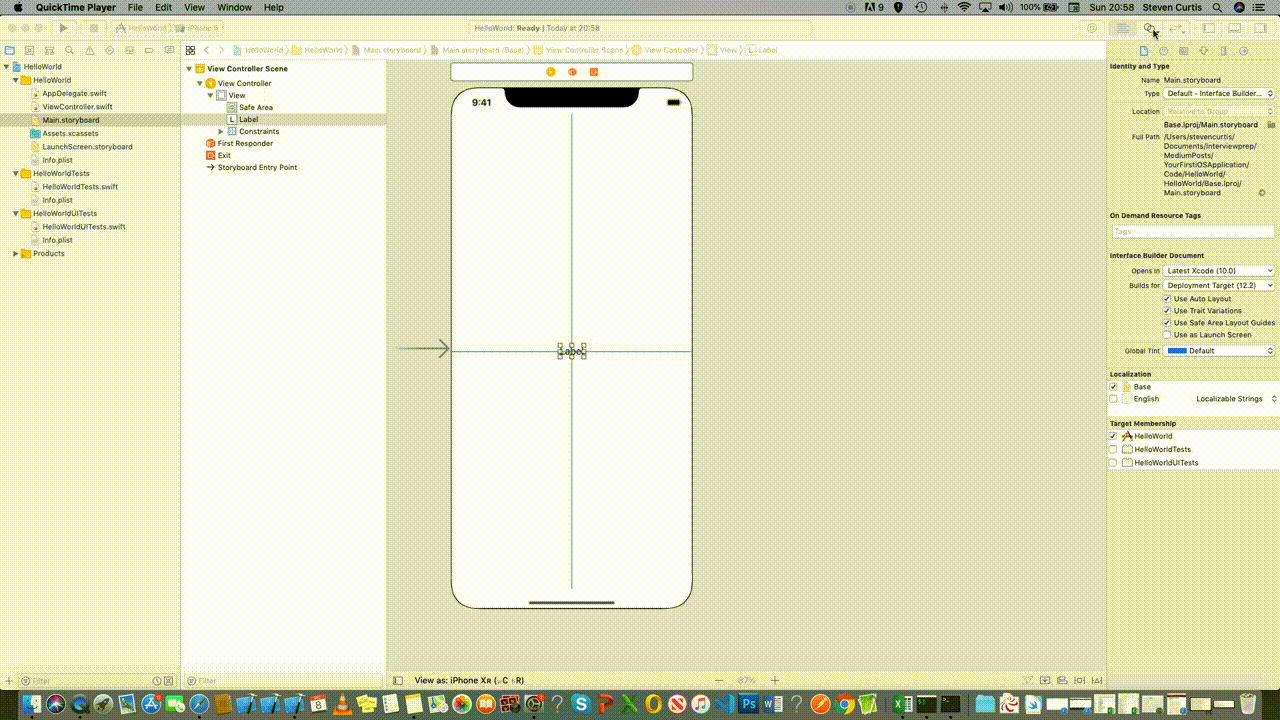Screen dimensions: 1280x720
Task: Toggle the Navigator panel visibility
Action: coord(1208,29)
